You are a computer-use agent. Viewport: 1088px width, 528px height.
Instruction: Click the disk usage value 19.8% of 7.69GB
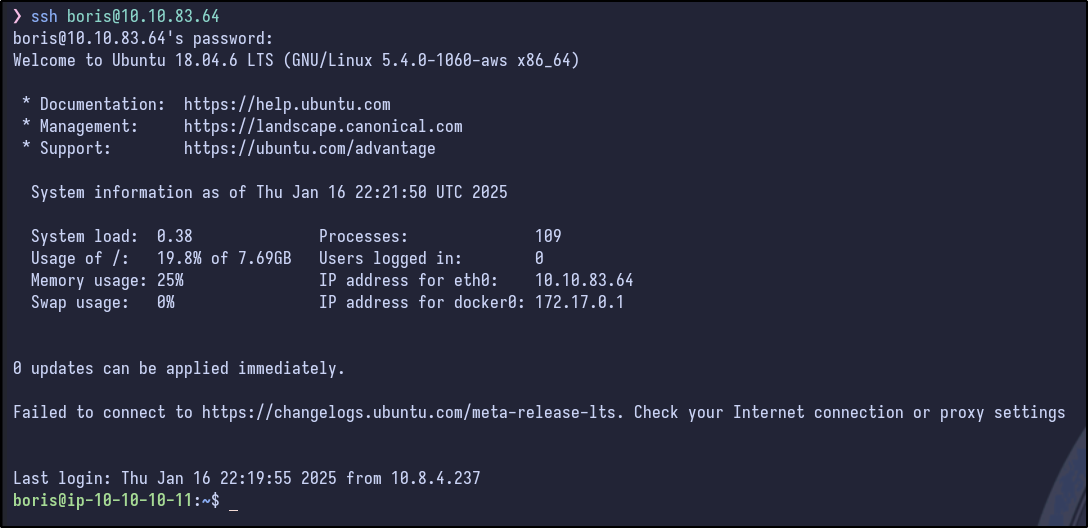pos(224,258)
